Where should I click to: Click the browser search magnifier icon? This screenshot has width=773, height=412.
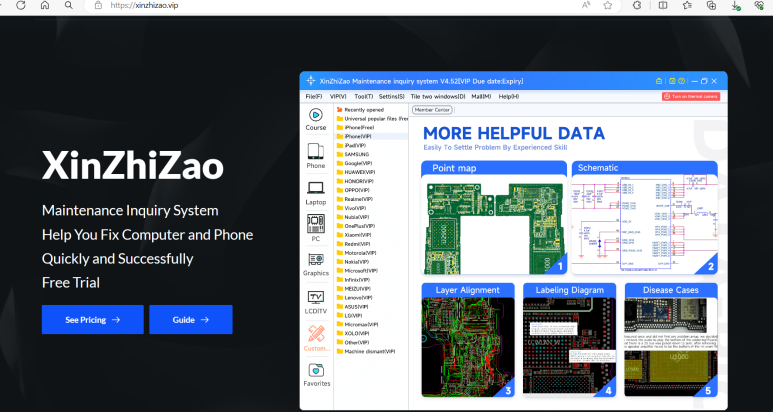coord(69,5)
